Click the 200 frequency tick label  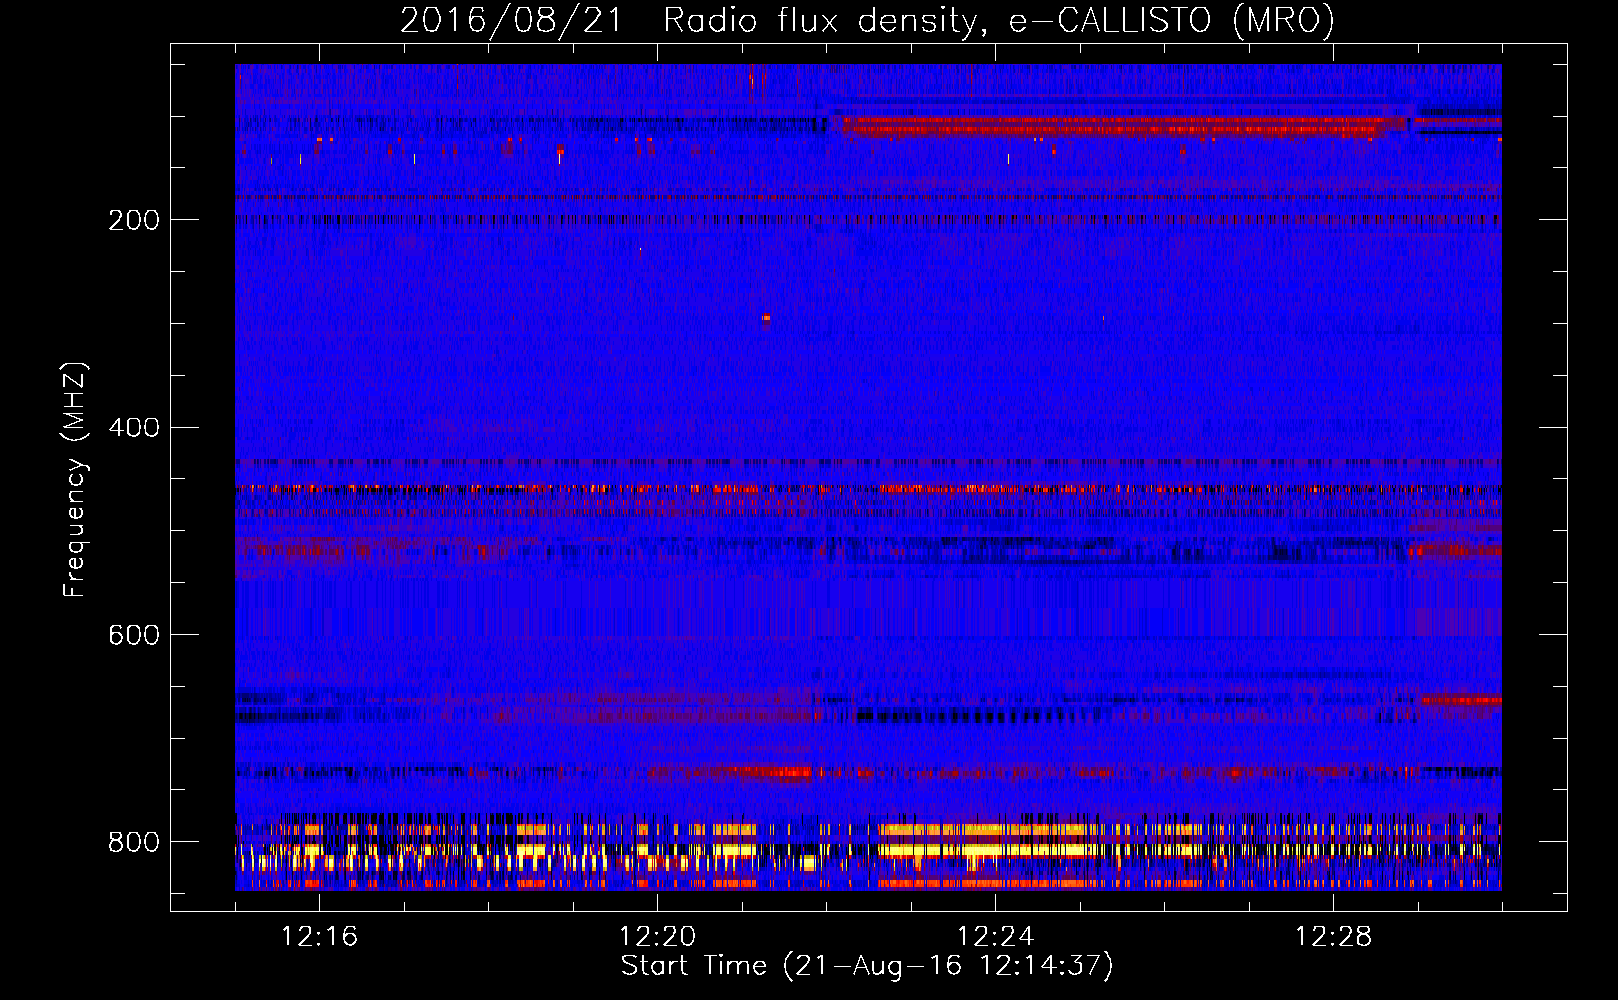tap(134, 220)
